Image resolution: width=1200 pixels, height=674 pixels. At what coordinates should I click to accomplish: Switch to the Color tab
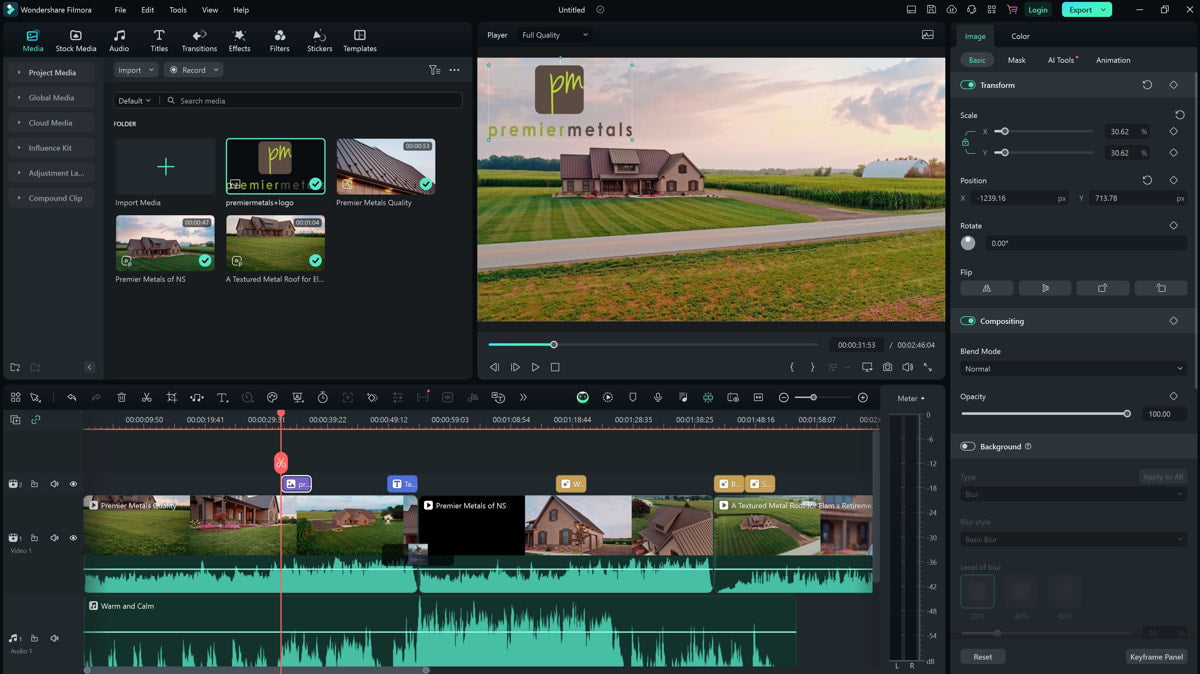(1020, 36)
